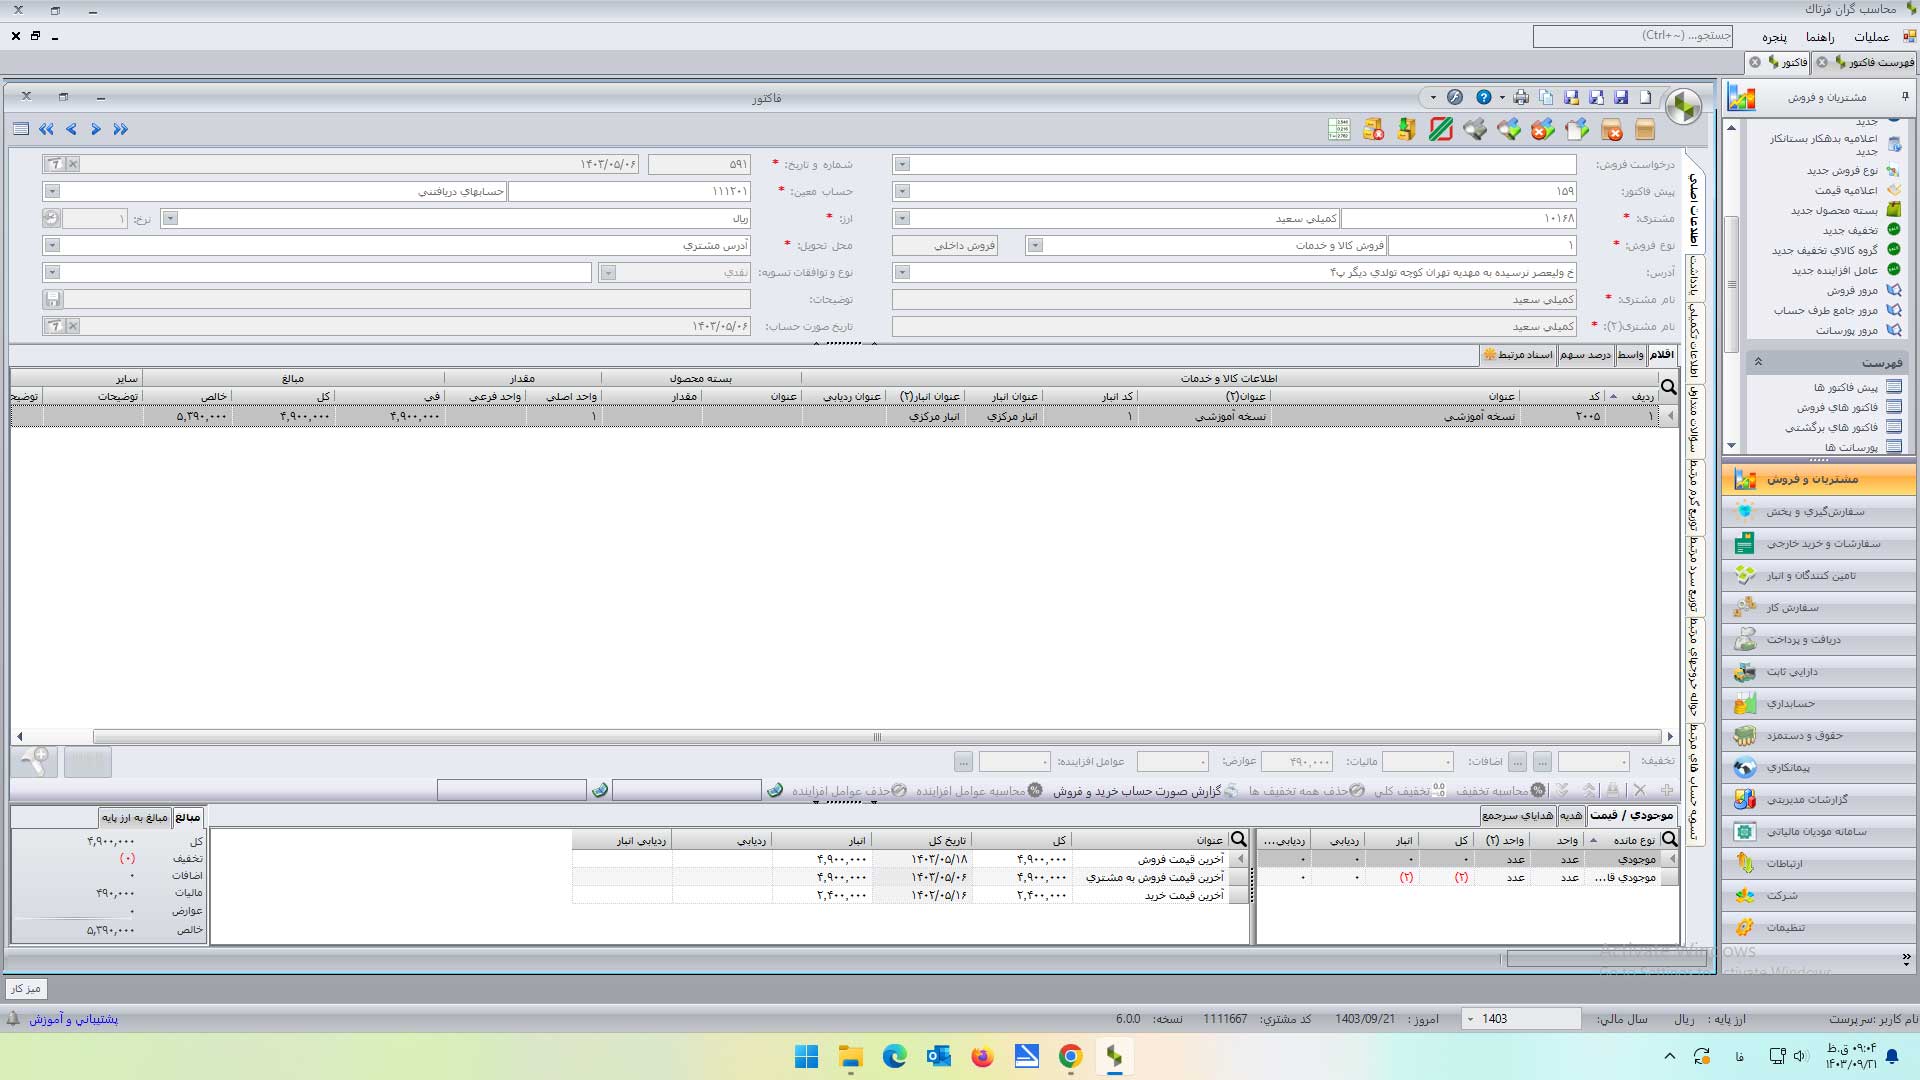Click the items grid horizontal scrollbar
The width and height of the screenshot is (1920, 1080).
click(876, 737)
